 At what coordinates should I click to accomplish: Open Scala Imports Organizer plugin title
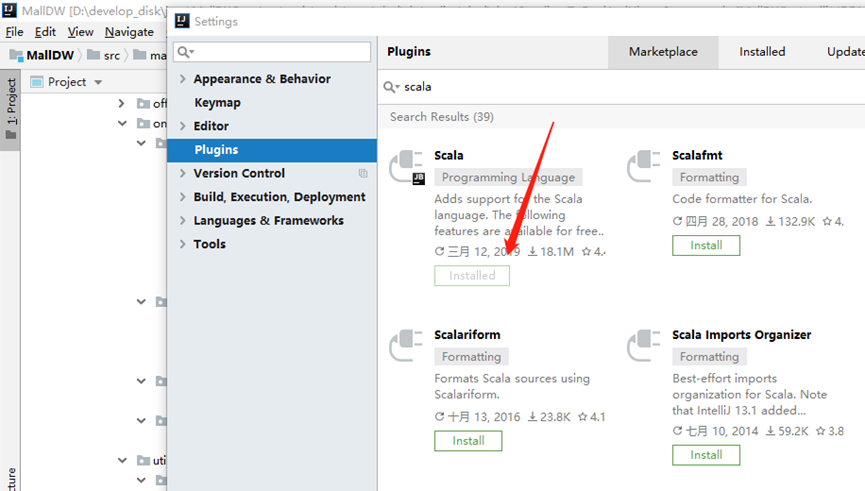(741, 335)
